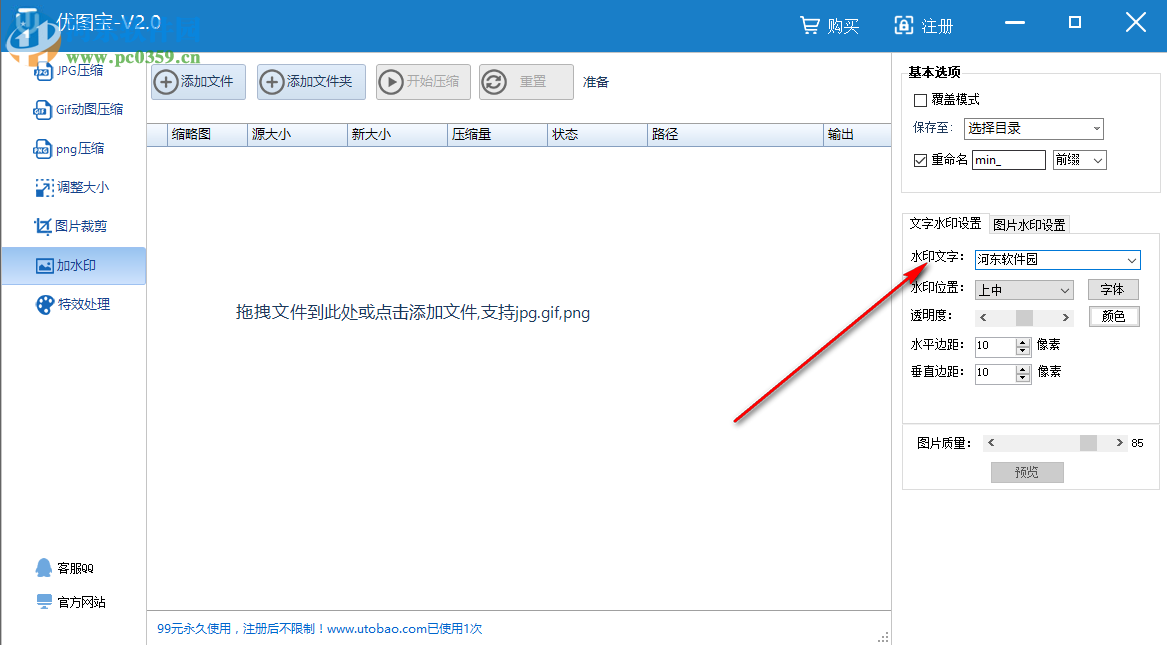
Task: Select Gif动图压缩 sidebar item
Action: click(x=78, y=109)
